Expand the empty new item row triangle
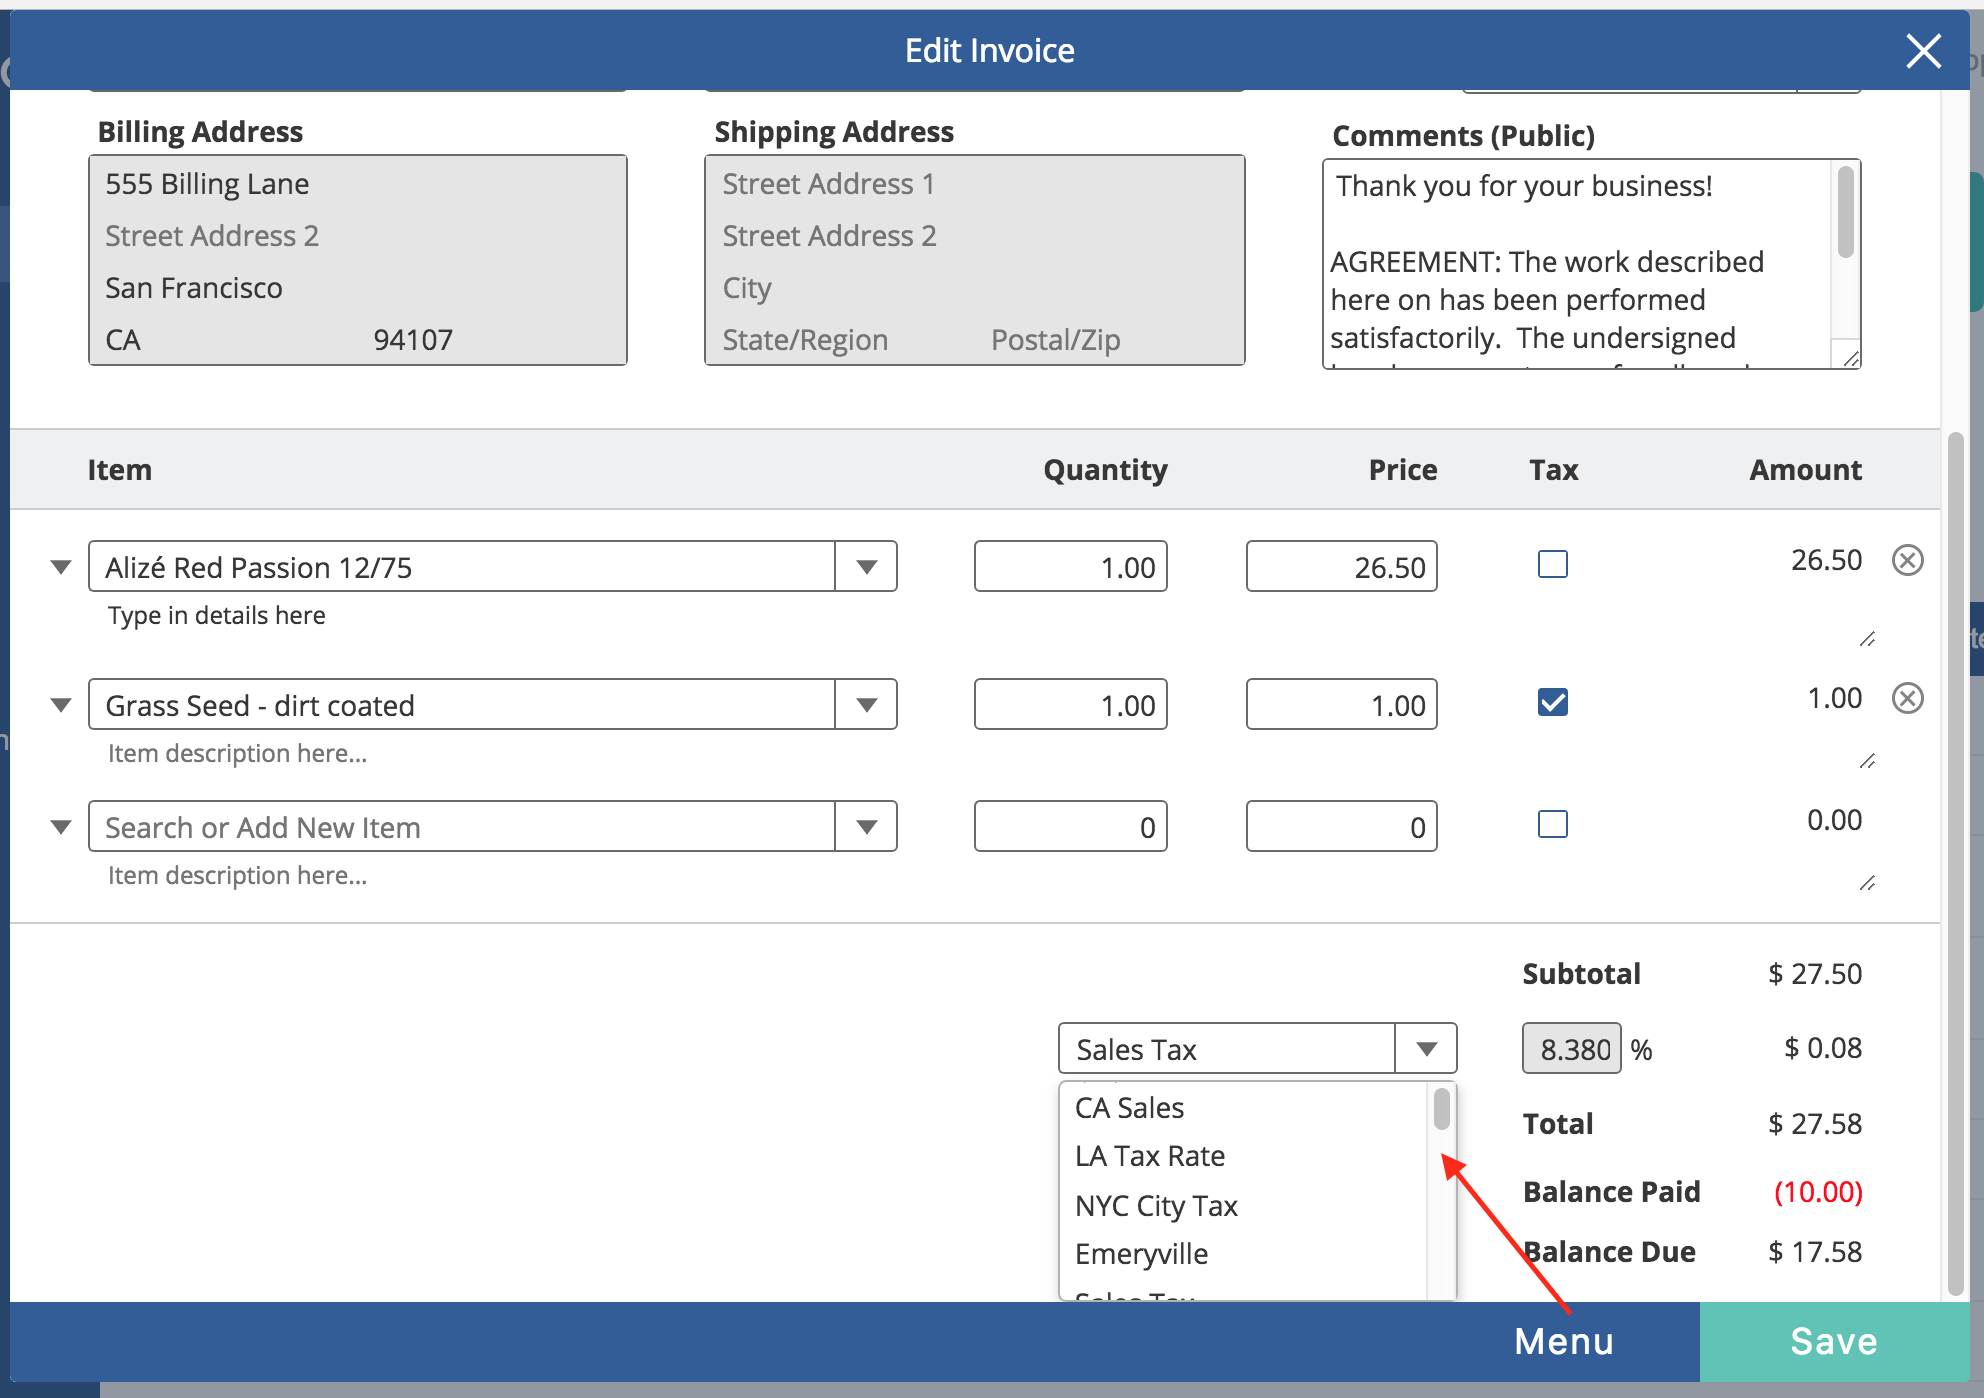Screen dimensions: 1984x1398 coord(61,827)
